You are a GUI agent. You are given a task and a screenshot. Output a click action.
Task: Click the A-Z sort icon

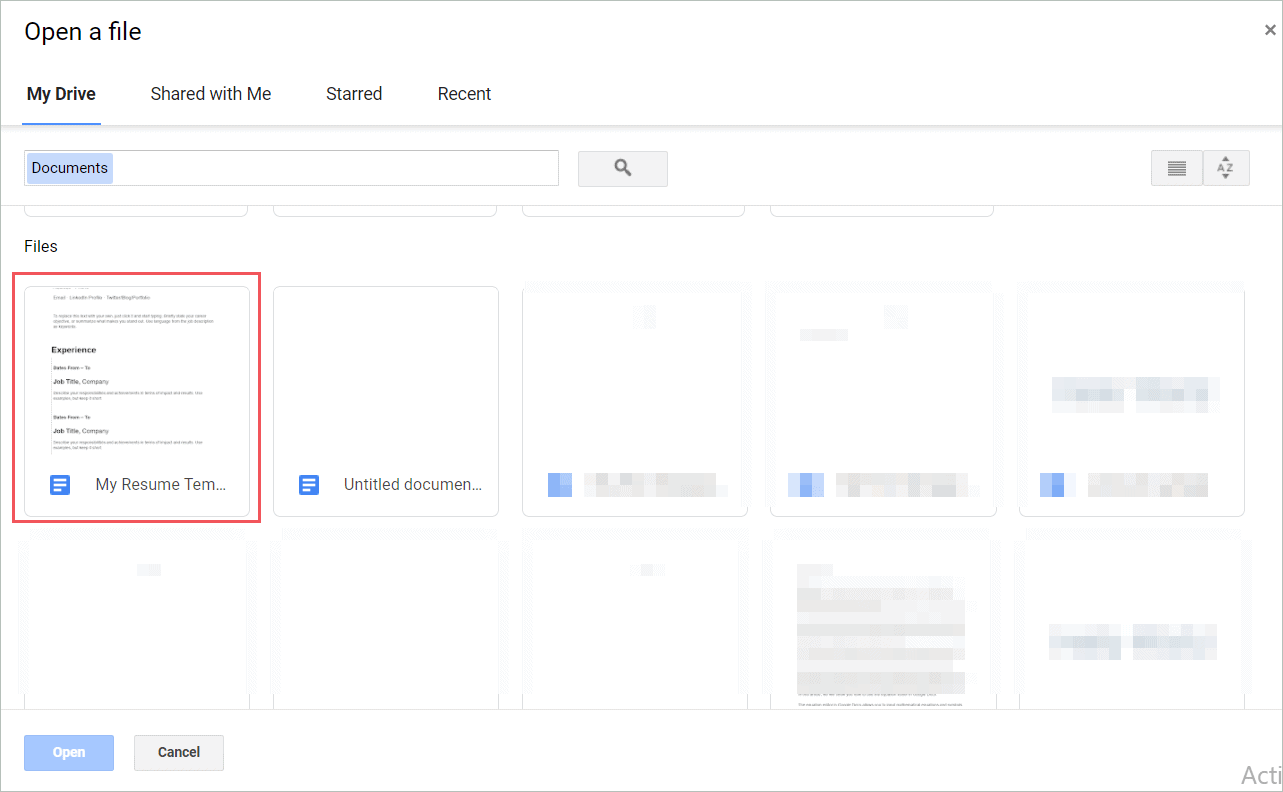pos(1226,168)
